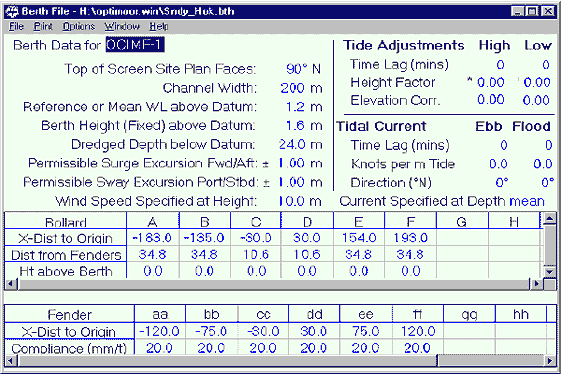Click Direction Ebb 0° value
This screenshot has height=374, width=561.
[x=502, y=183]
